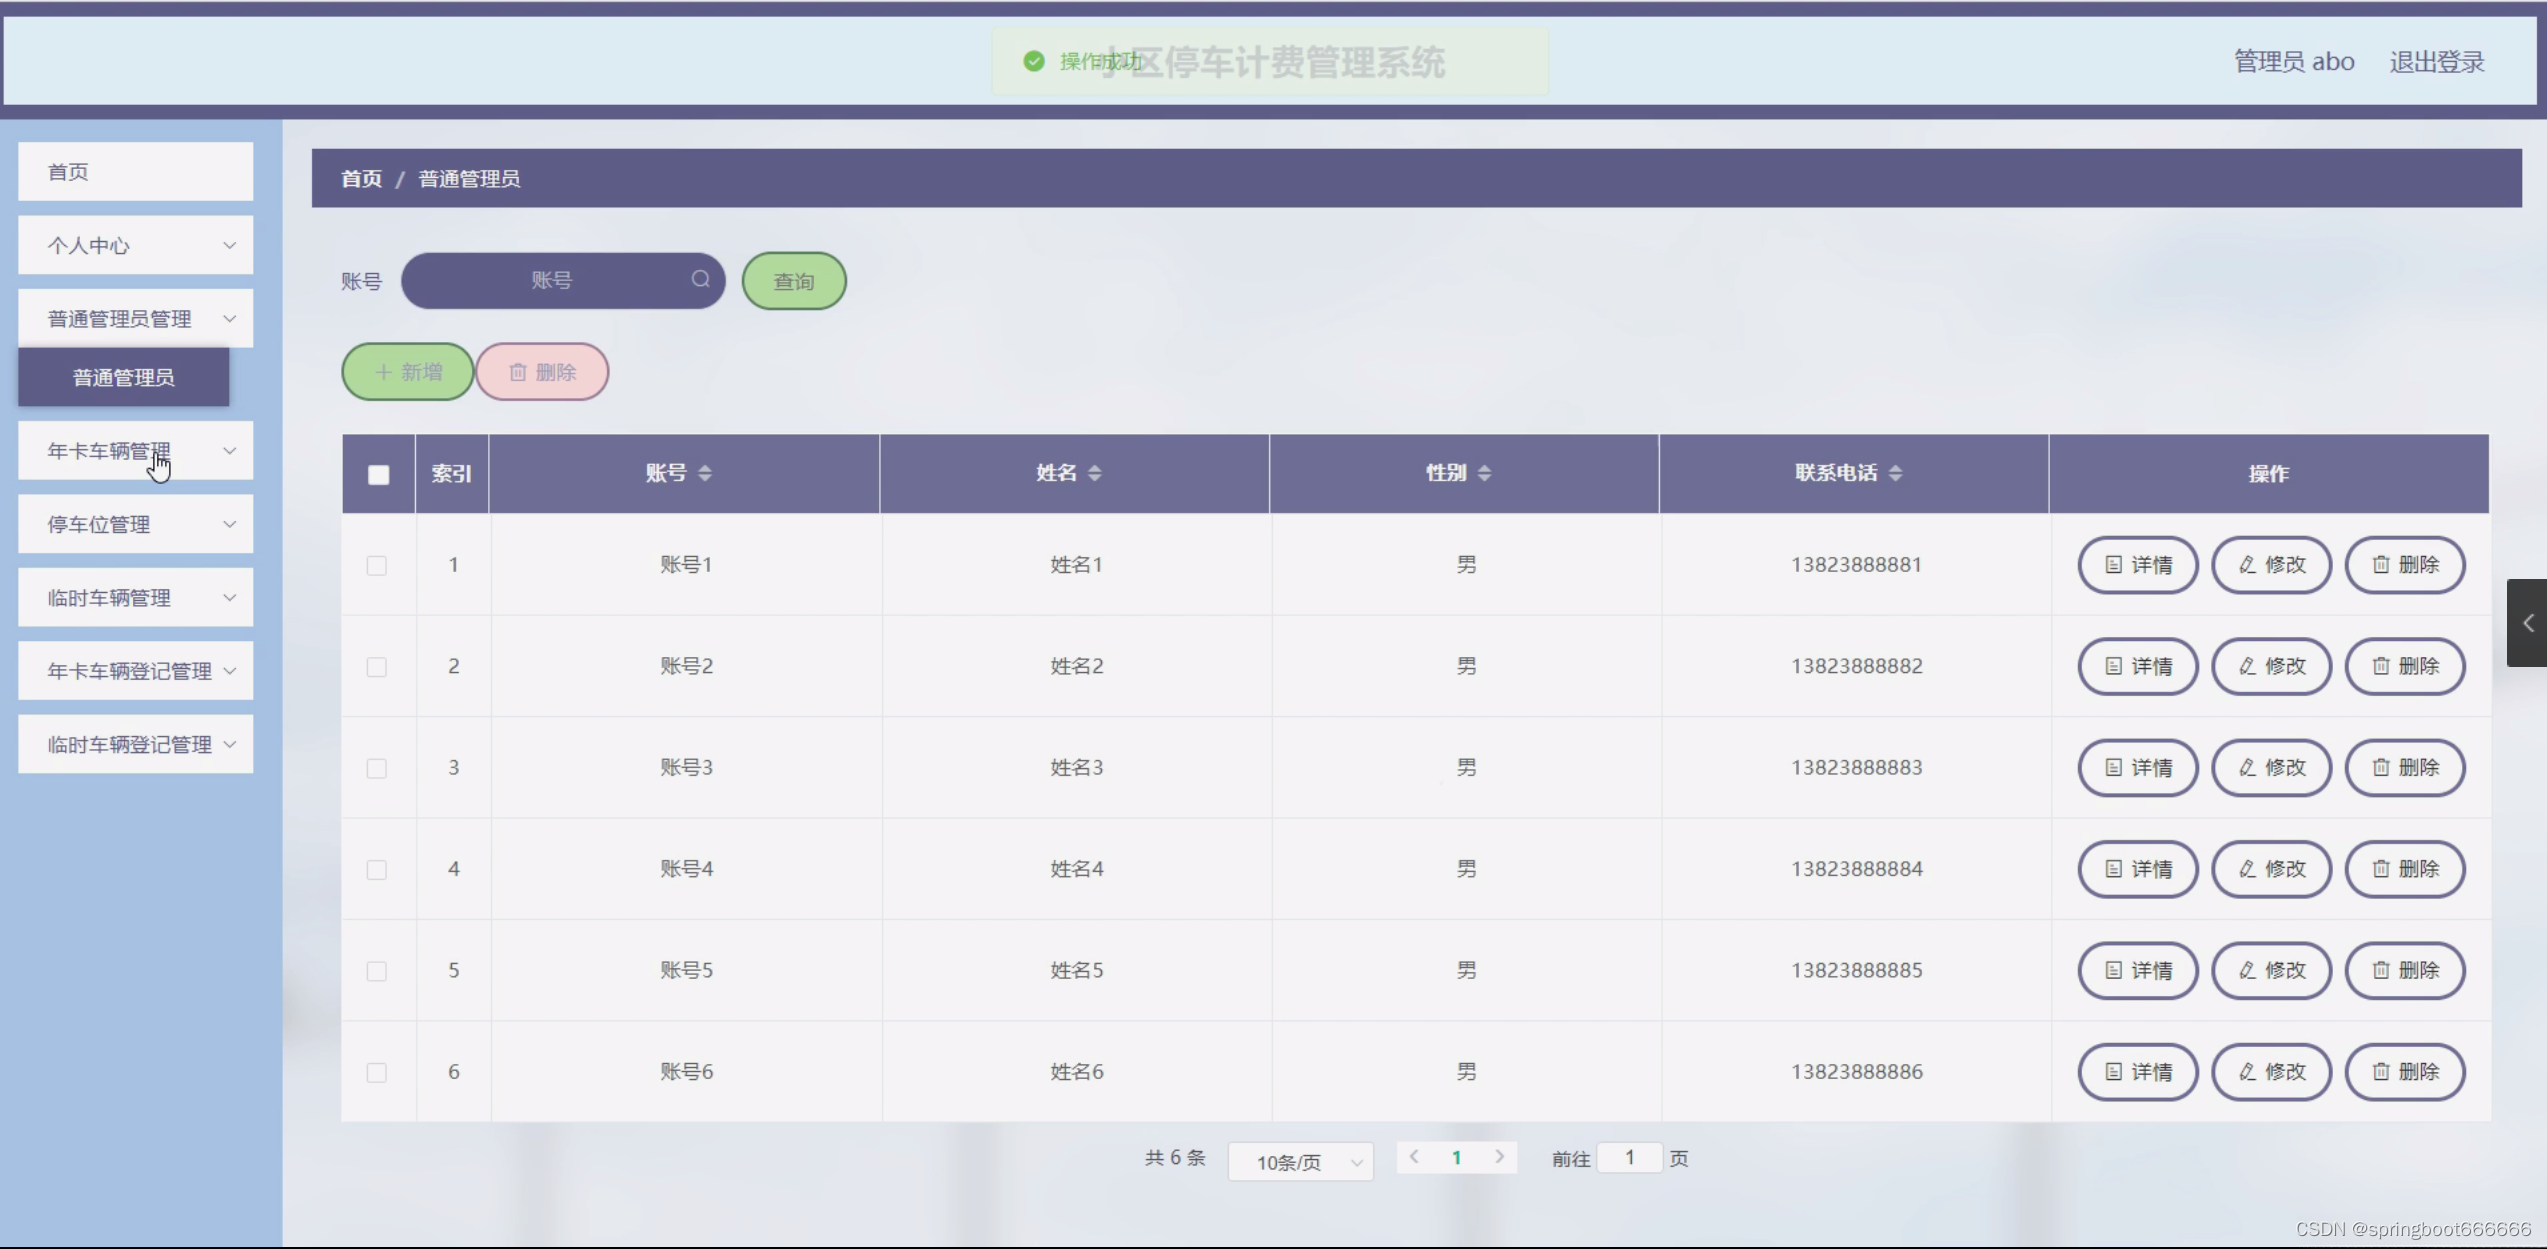Select the checkbox for row 账号4
Viewport: 2547px width, 1249px height.
[377, 870]
